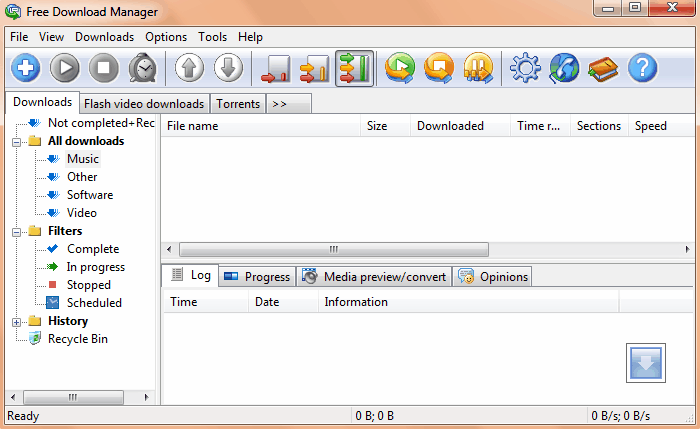The width and height of the screenshot is (700, 429).
Task: Select medium traffic mode icon
Action: 315,68
